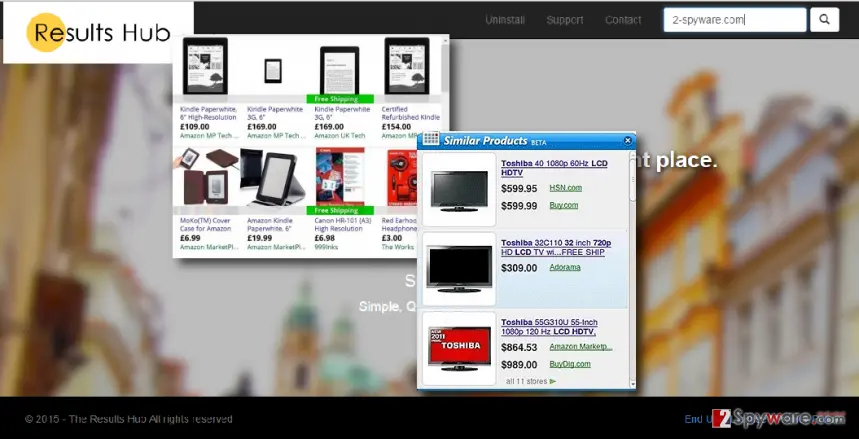The height and width of the screenshot is (439, 859).
Task: Open Kindle Paperwhite 6" High-Resolution £109.00 item
Action: (x=209, y=113)
